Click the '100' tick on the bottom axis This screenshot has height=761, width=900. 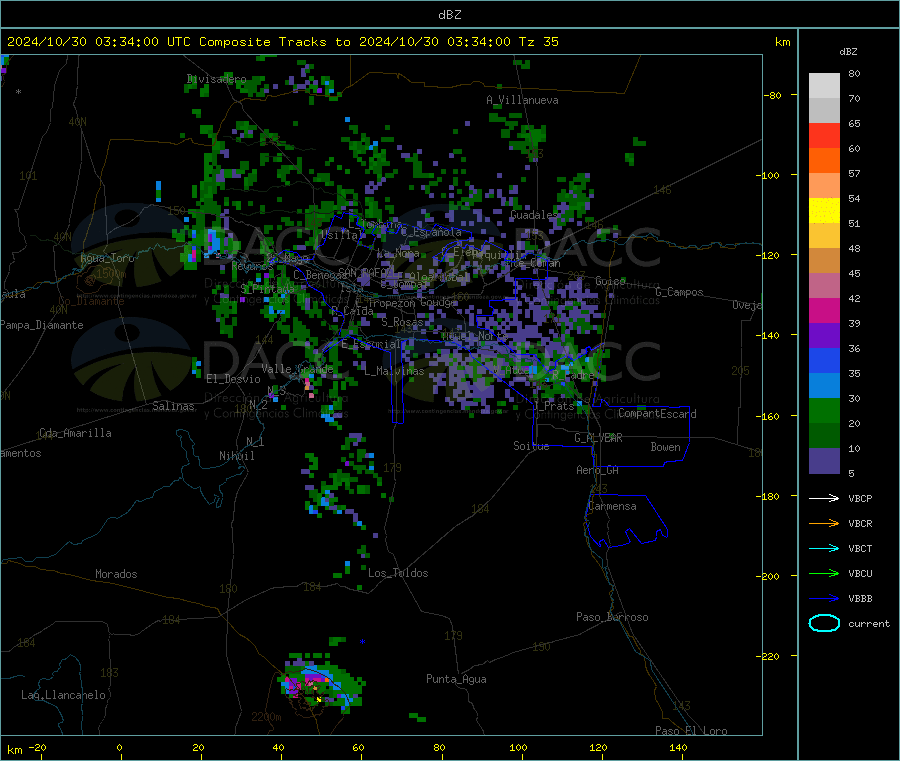click(x=518, y=748)
